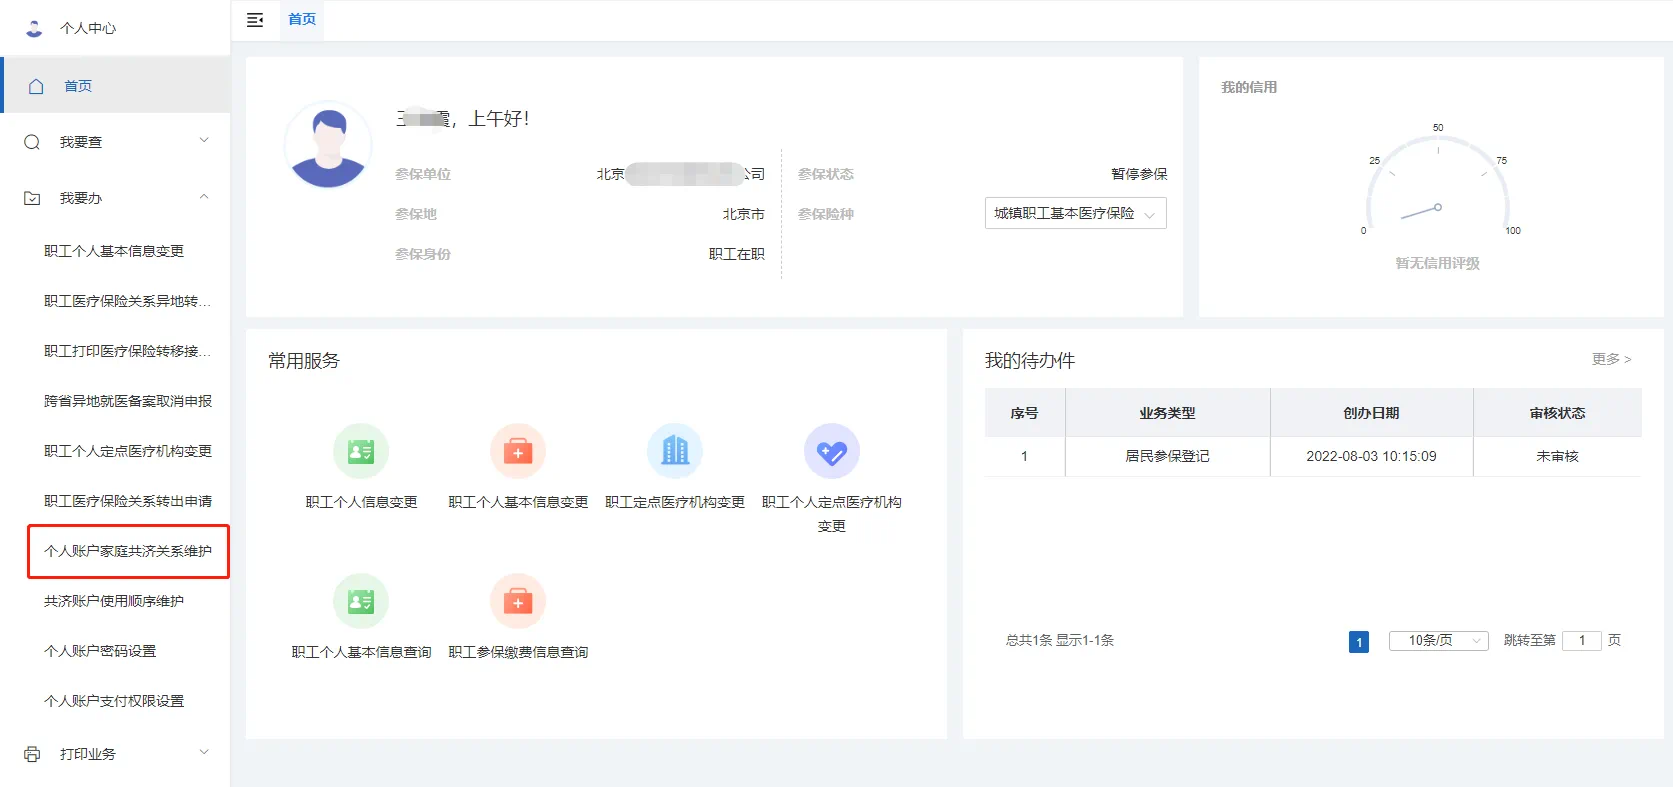Image resolution: width=1673 pixels, height=787 pixels.
Task: Expand the 打印业务 sidebar menu
Action: (116, 754)
